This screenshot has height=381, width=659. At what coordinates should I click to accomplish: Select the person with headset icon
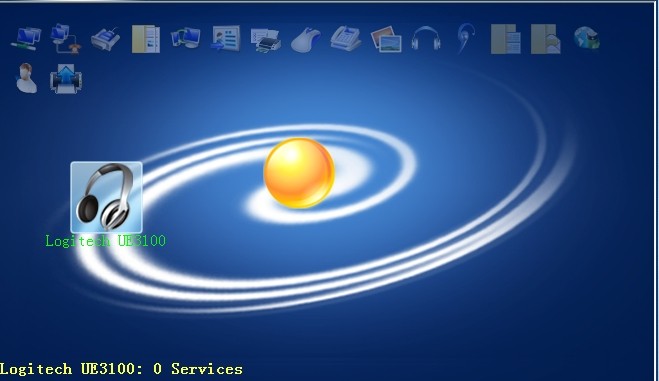point(26,78)
